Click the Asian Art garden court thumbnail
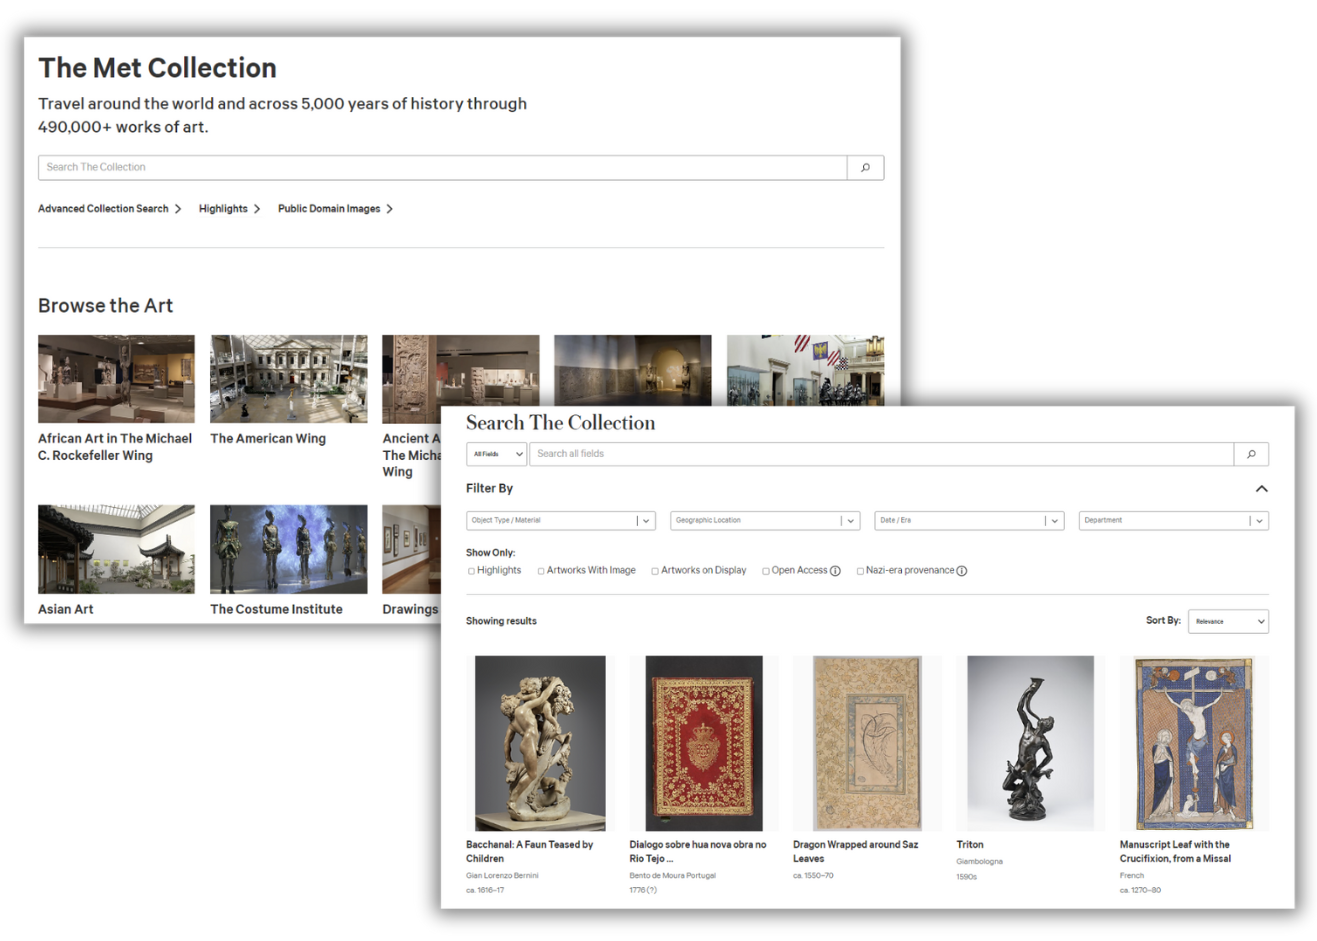The image size is (1317, 941). tap(116, 549)
